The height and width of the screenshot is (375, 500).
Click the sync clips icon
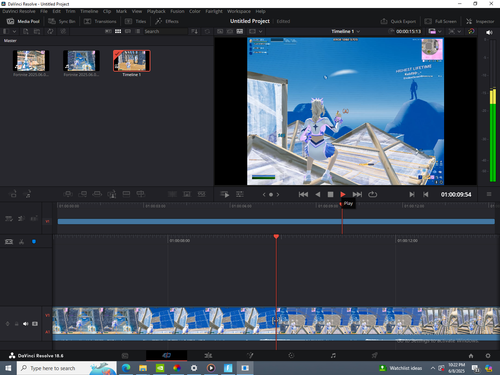point(50,31)
